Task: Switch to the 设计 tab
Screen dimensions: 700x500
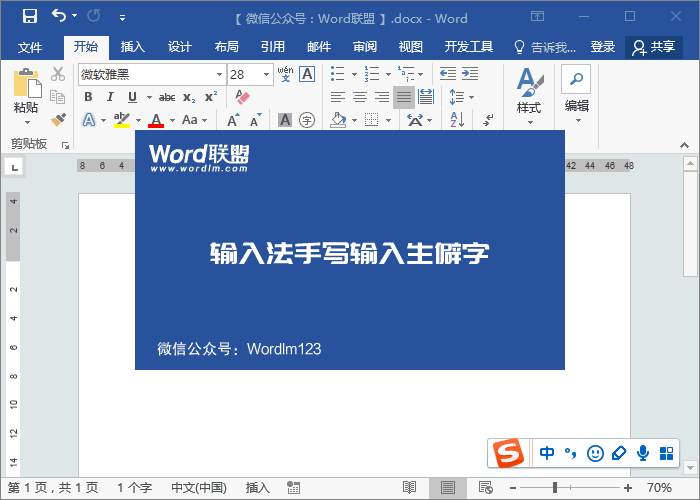Action: 179,47
